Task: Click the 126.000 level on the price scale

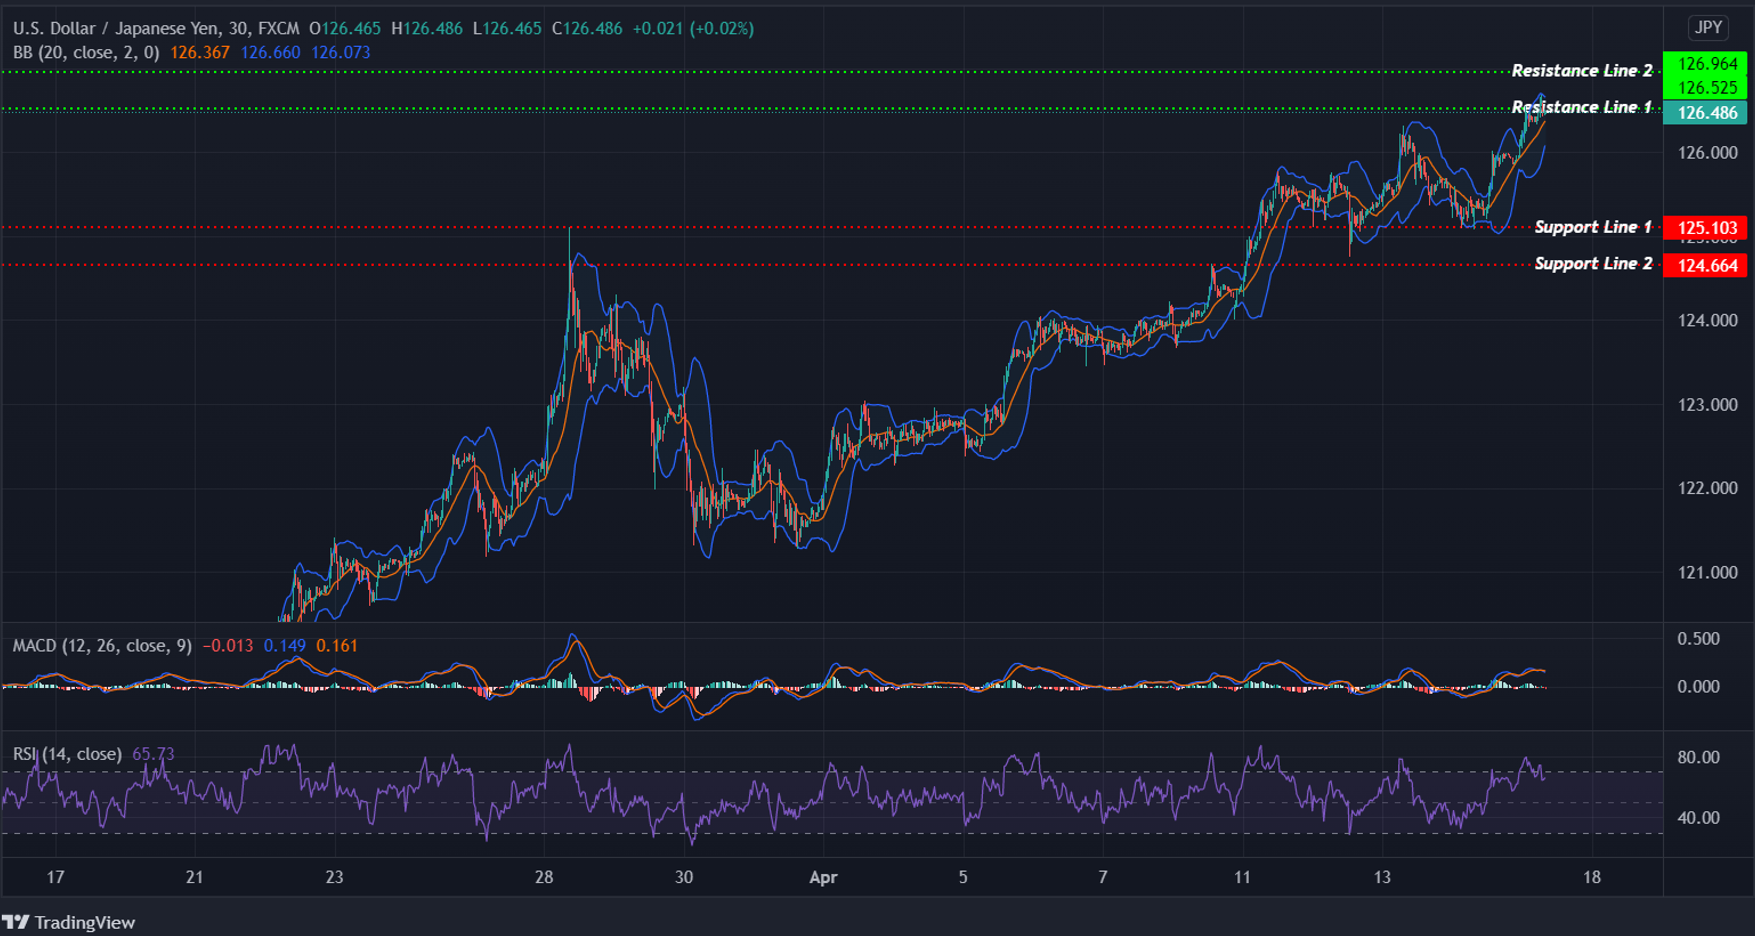Action: 1708,152
